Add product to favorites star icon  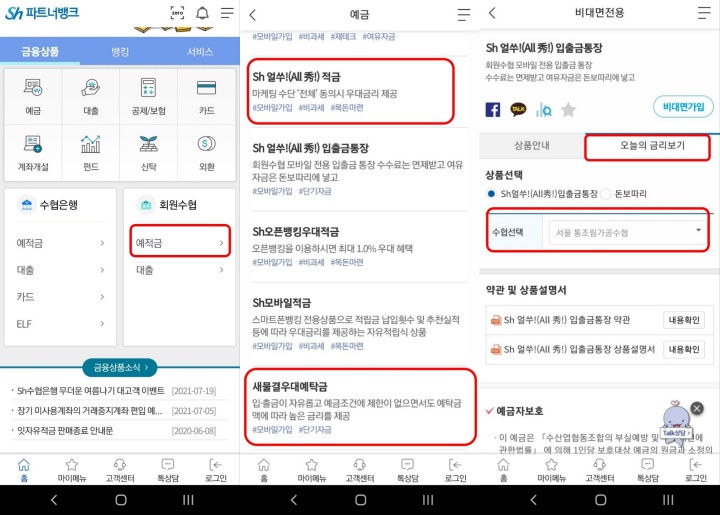pos(568,110)
